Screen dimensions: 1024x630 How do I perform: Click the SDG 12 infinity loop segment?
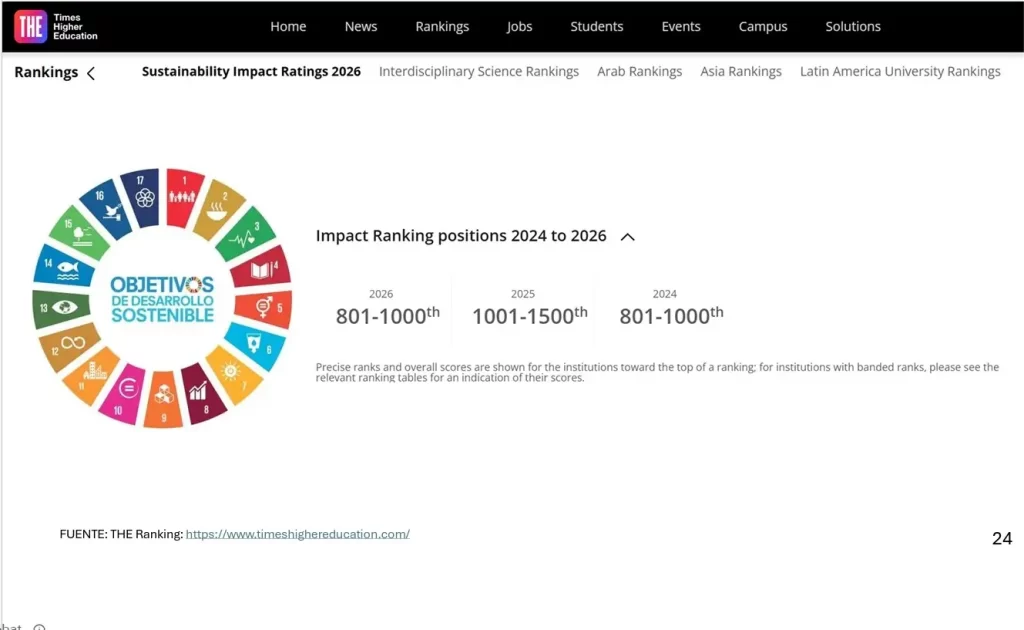tap(68, 347)
